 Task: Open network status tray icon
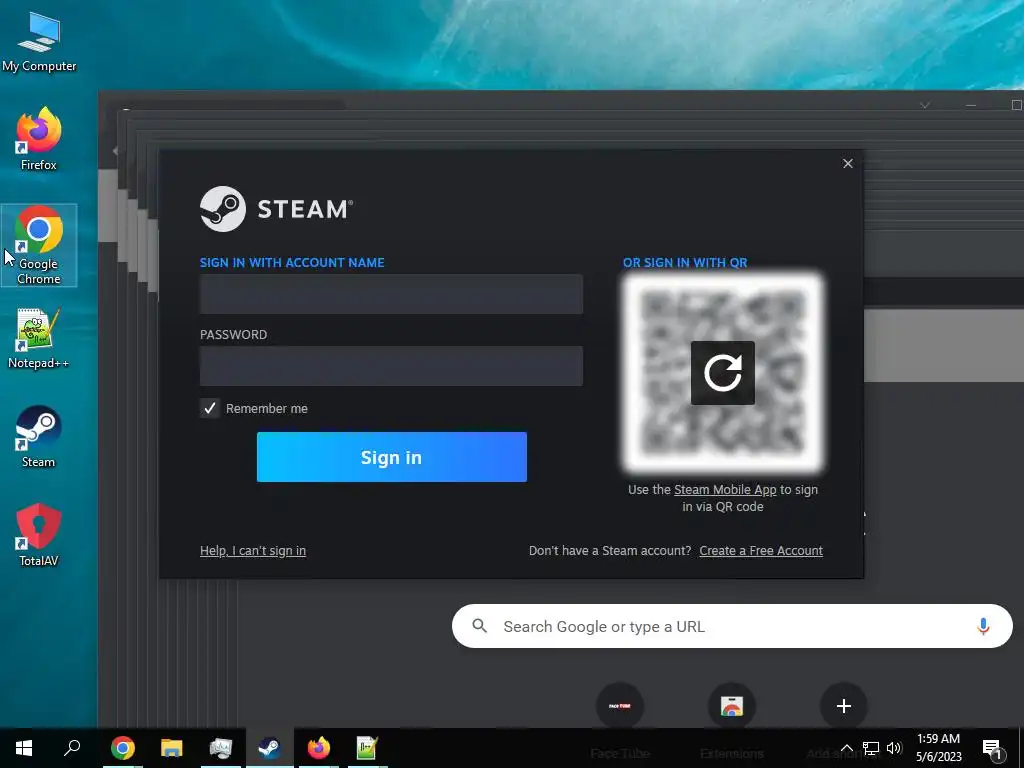[x=871, y=748]
